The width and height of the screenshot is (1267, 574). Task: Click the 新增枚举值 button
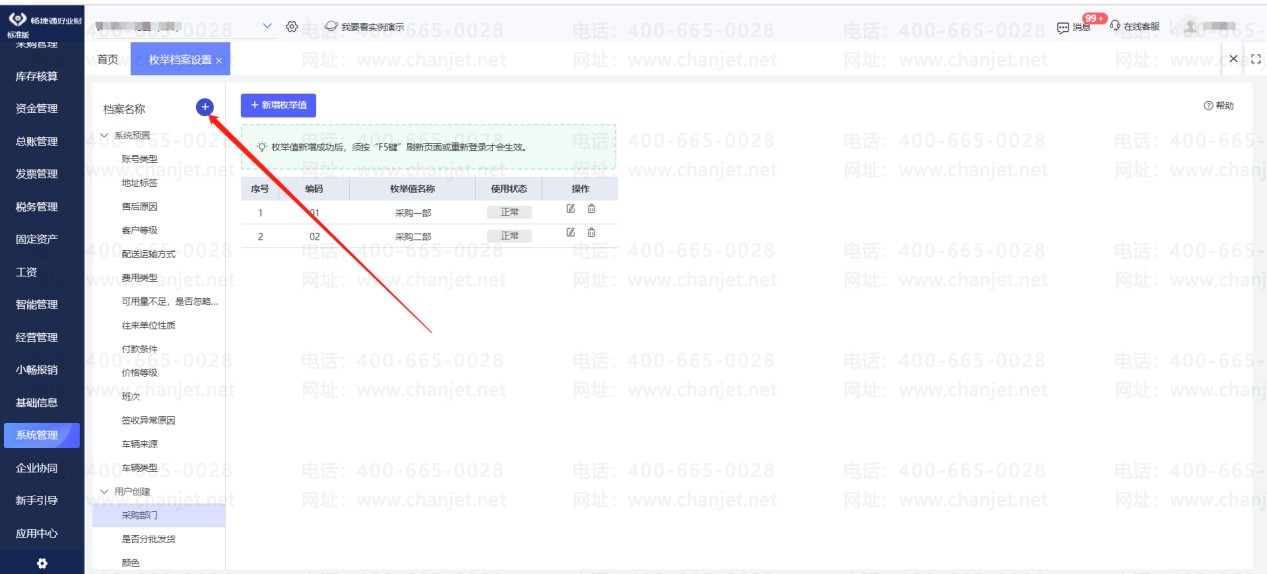(x=278, y=105)
